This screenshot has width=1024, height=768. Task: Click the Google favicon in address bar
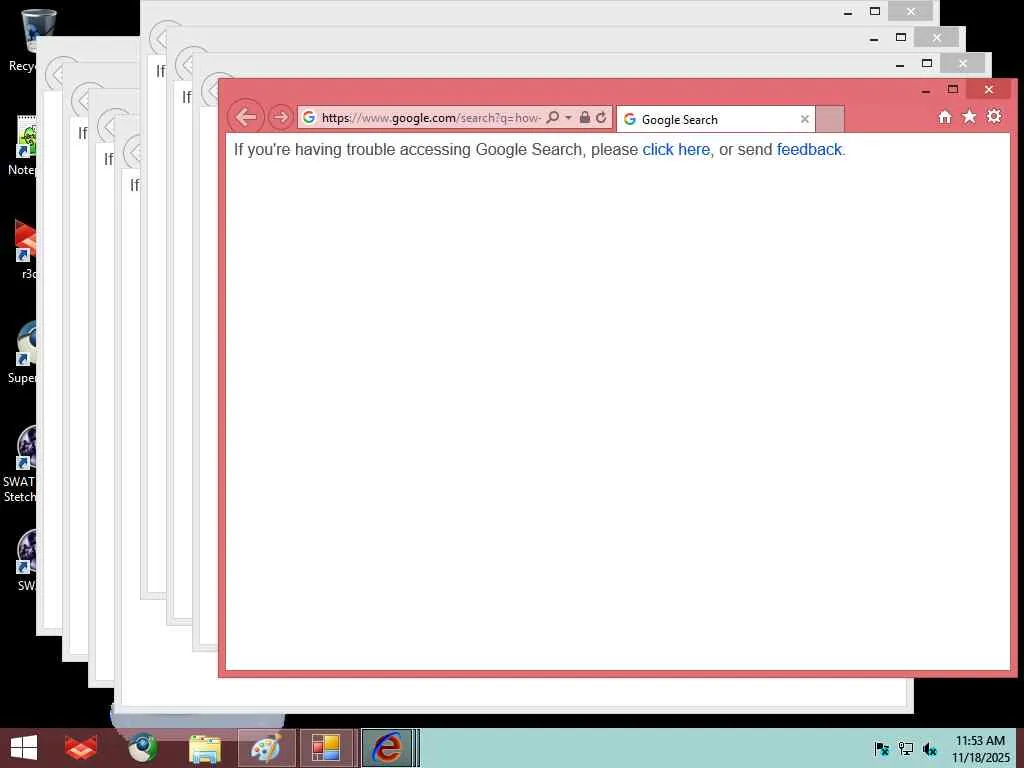pos(309,118)
